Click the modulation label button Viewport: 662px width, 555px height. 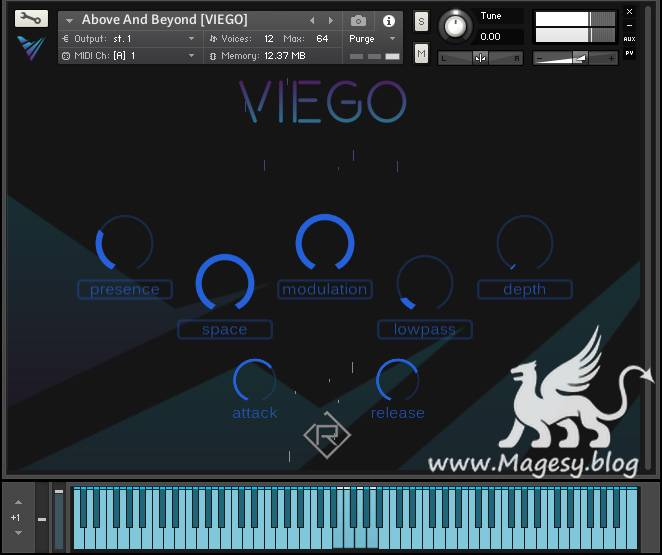325,290
